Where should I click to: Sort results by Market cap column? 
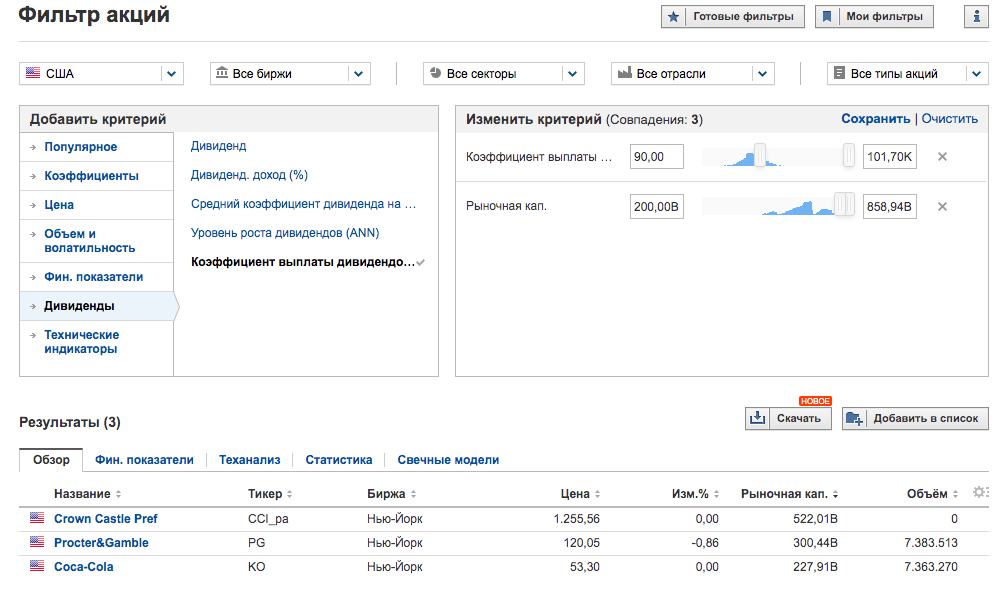click(x=790, y=494)
